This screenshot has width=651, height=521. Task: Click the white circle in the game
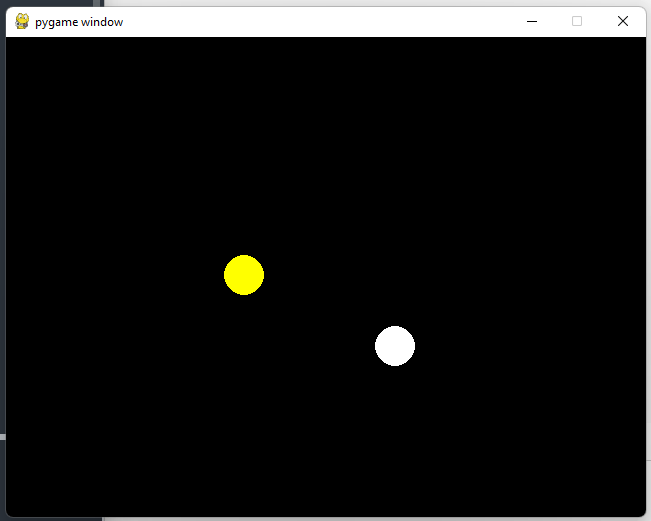click(x=395, y=346)
